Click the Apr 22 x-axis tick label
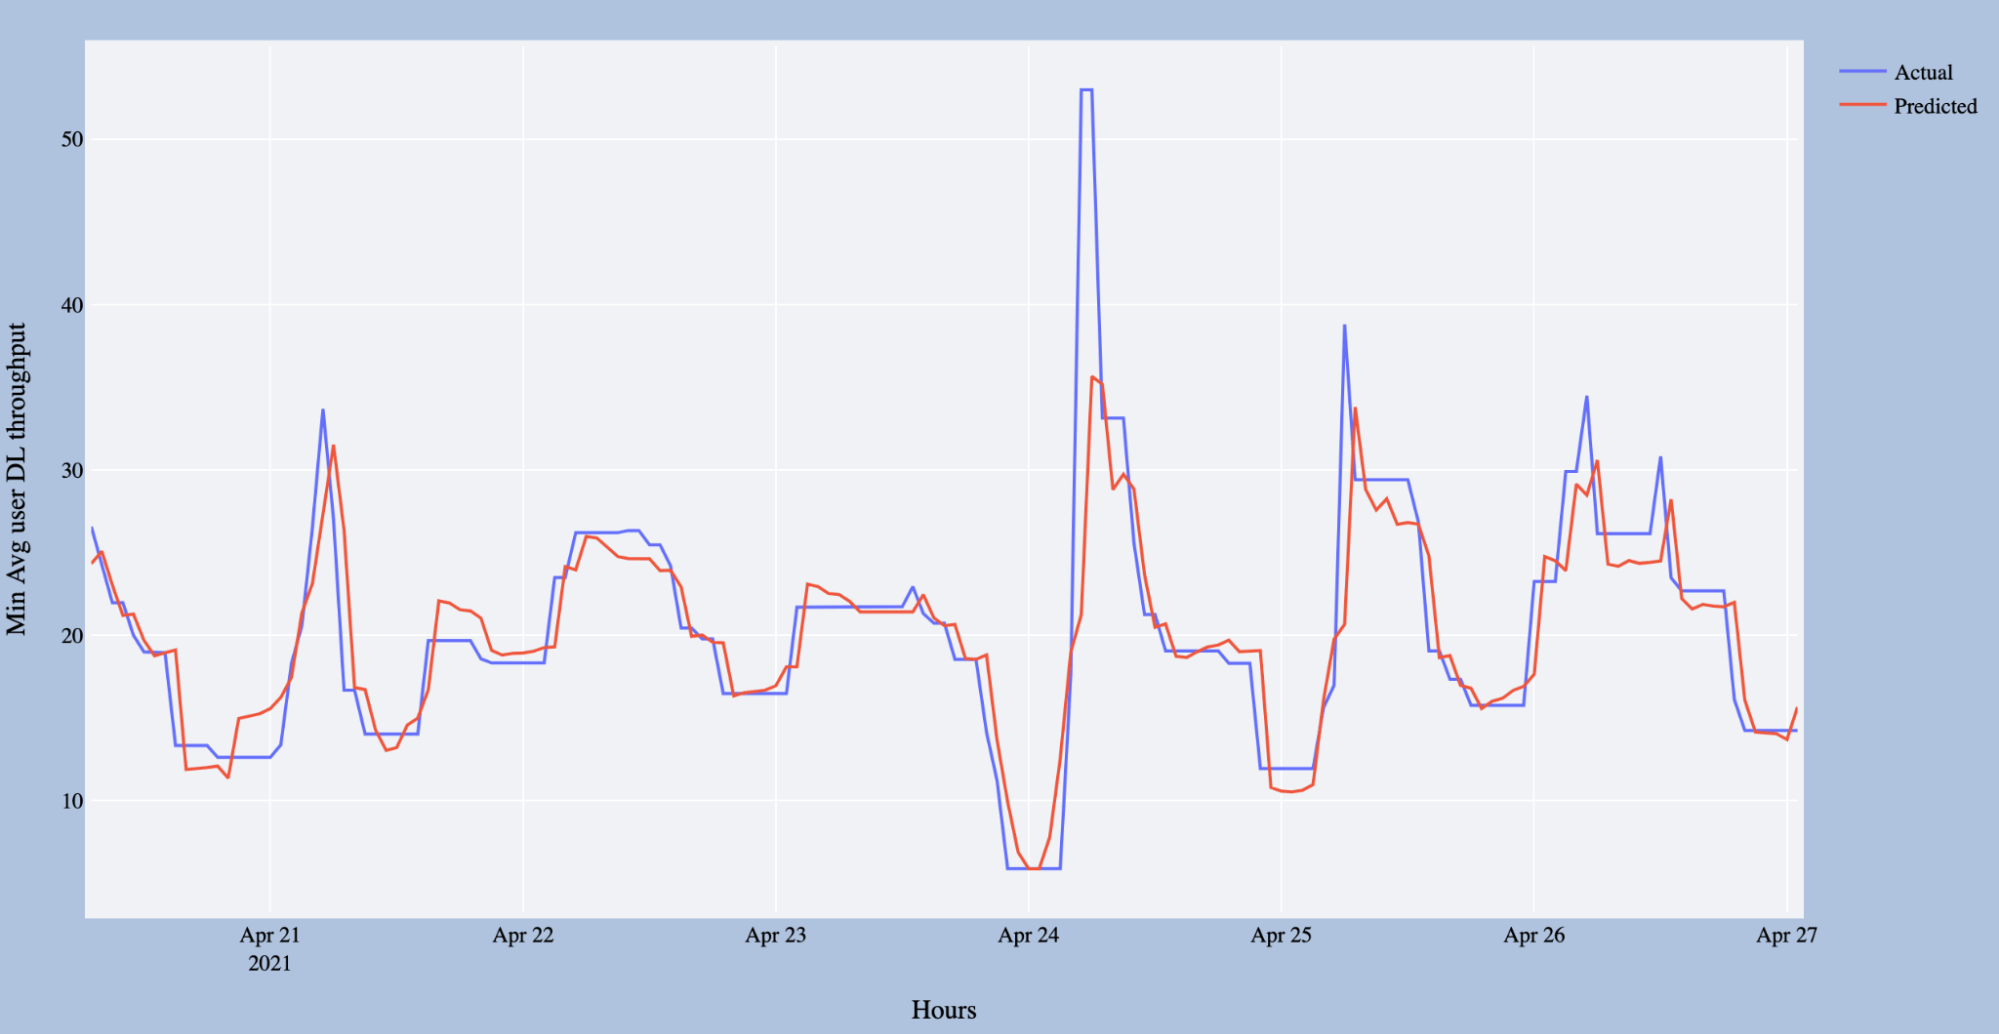 click(523, 935)
